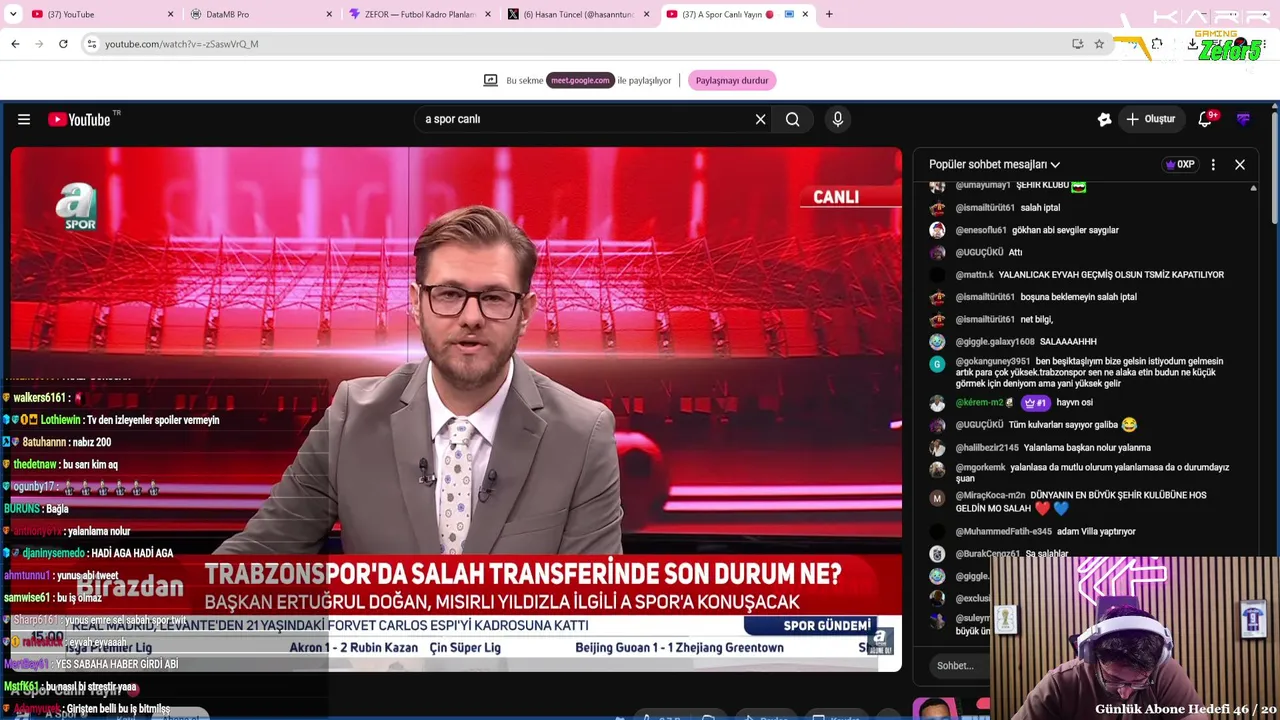
Task: Click the Oluştur create button
Action: [x=1151, y=119]
